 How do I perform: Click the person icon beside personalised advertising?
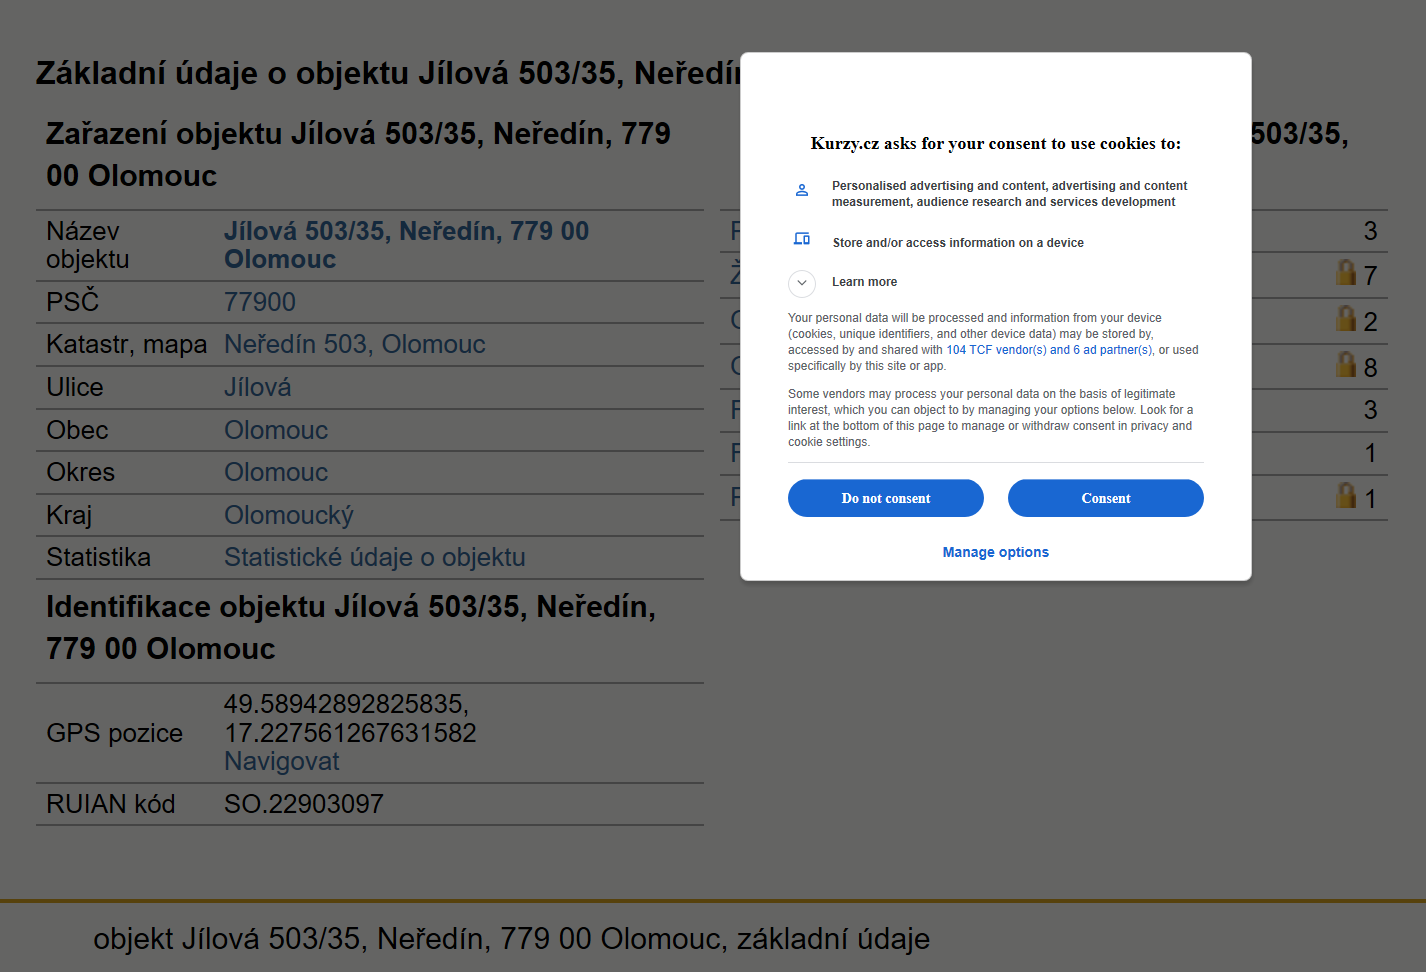click(x=801, y=190)
